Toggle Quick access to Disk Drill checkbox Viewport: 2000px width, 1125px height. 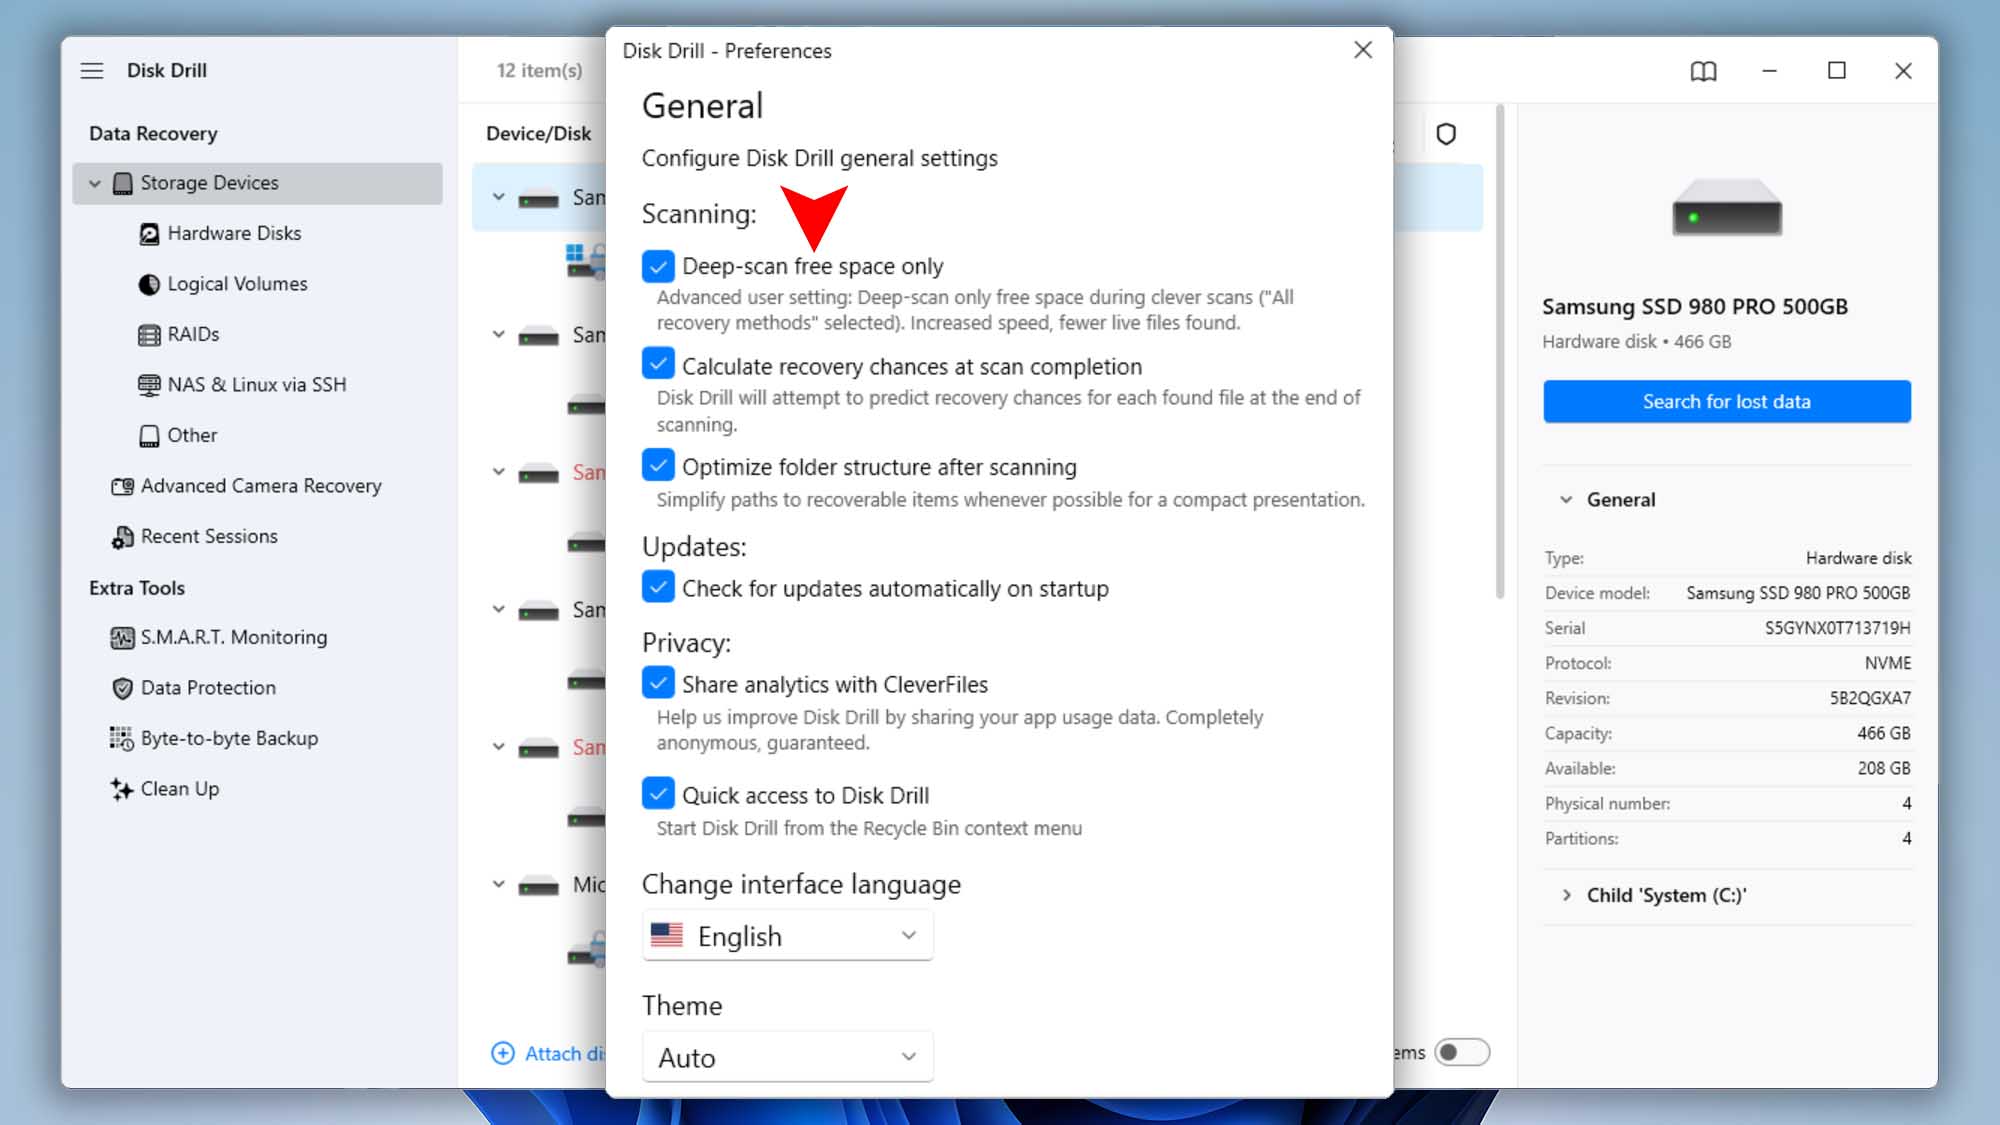tap(658, 794)
